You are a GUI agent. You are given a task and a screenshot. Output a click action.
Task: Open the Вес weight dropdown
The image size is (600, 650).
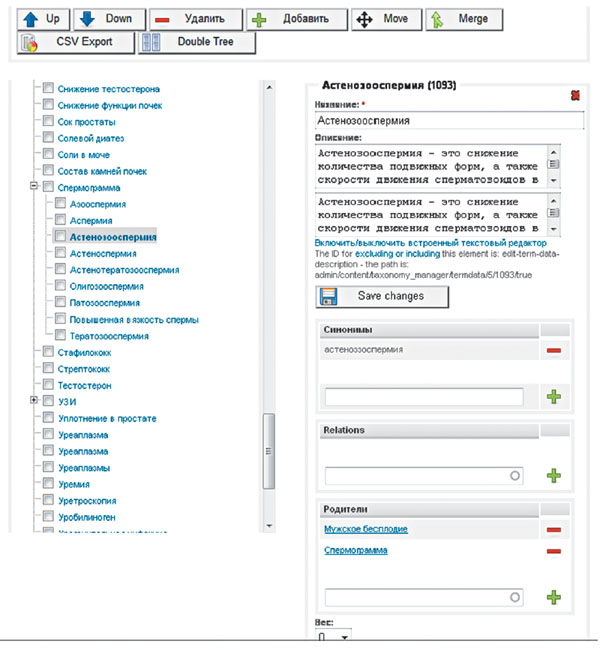click(333, 636)
